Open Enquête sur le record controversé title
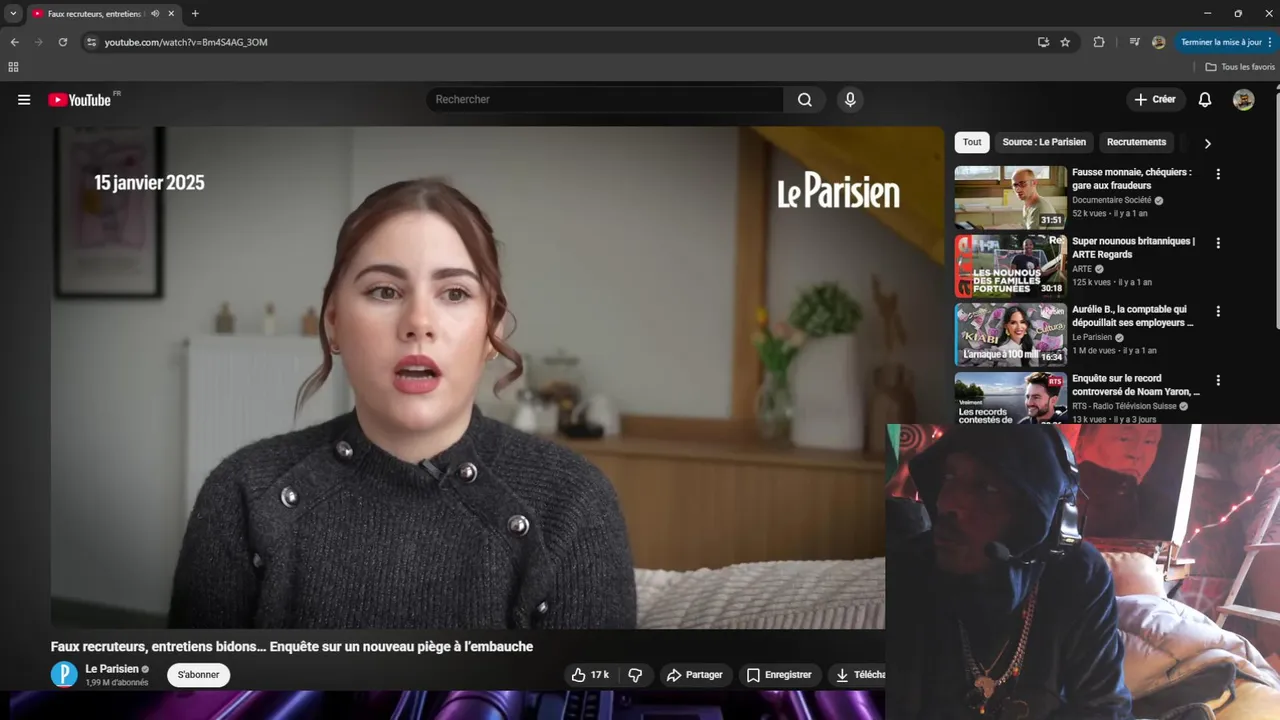1280x720 pixels. click(1136, 385)
